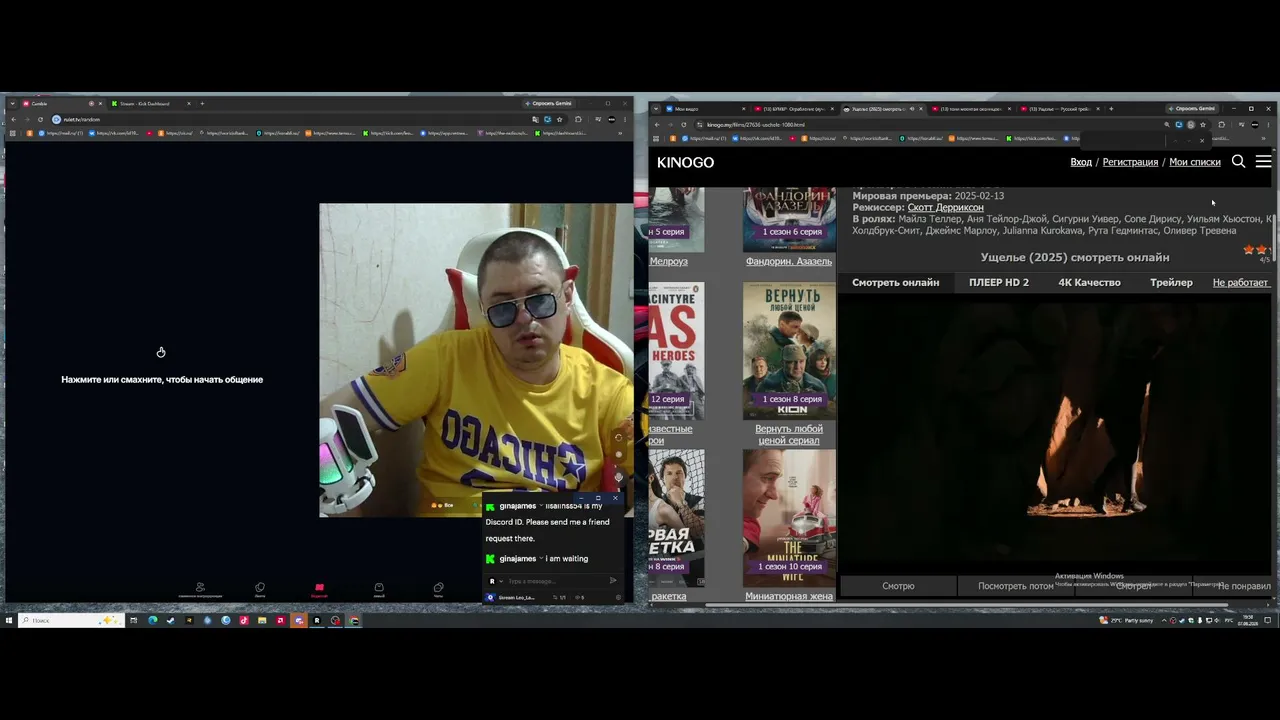The width and height of the screenshot is (1280, 720).
Task: Click the KINOGO site logo
Action: (685, 162)
